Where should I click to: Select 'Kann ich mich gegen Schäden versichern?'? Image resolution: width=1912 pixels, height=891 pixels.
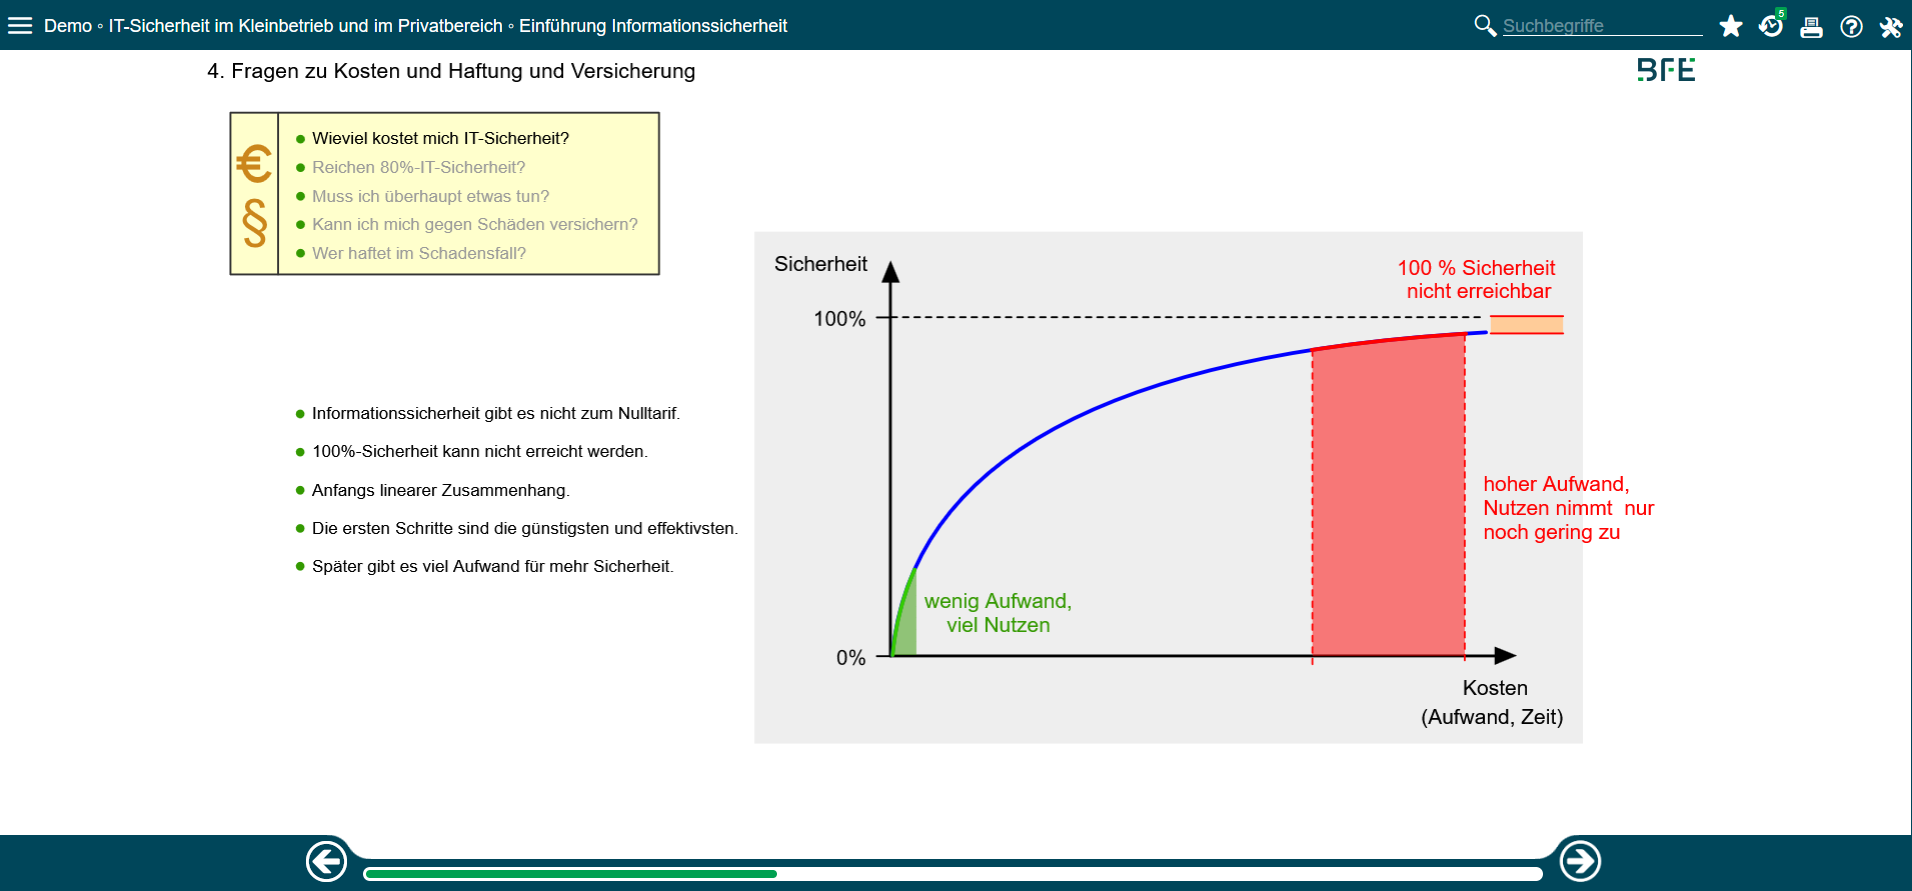click(474, 225)
